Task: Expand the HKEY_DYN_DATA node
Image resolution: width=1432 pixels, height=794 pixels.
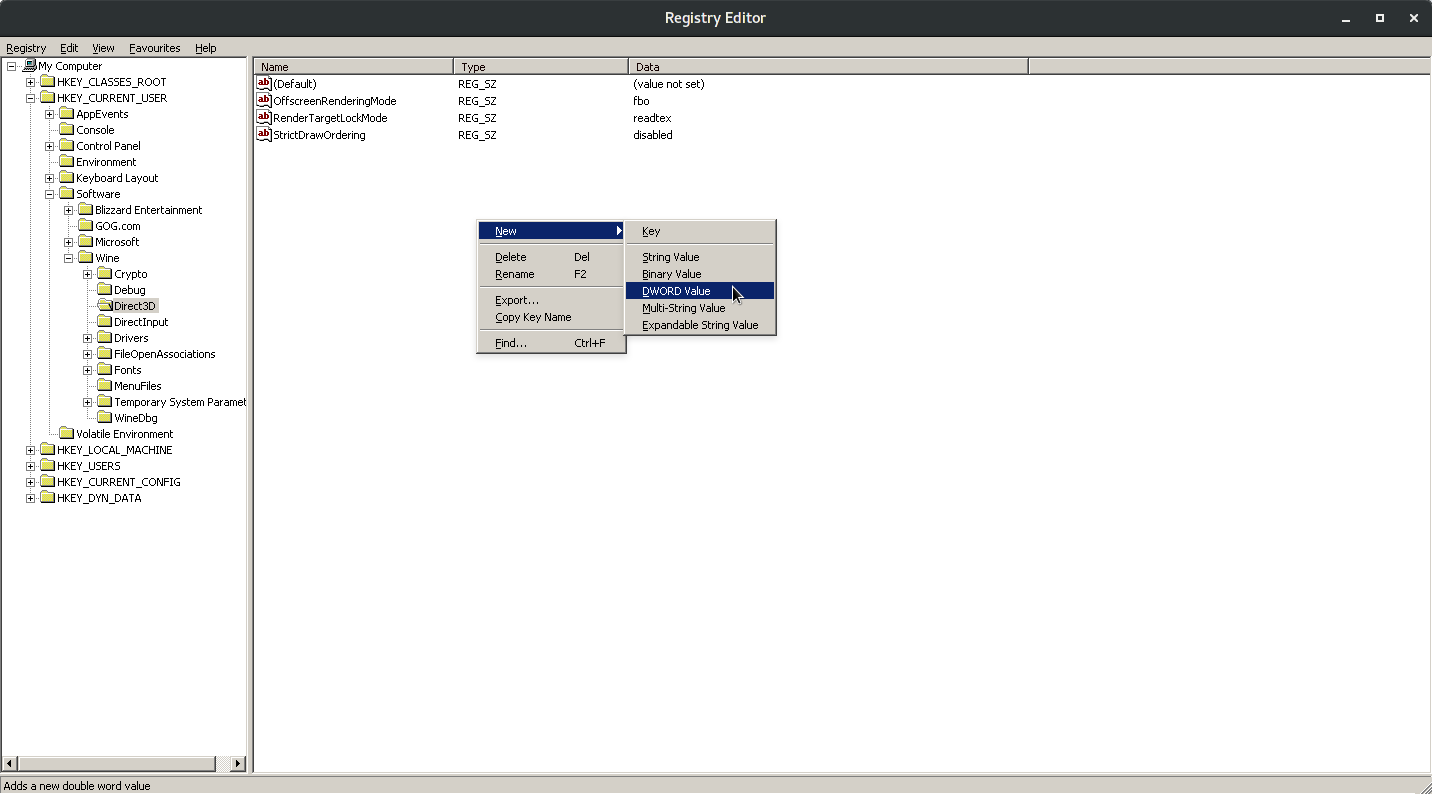Action: tap(30, 498)
